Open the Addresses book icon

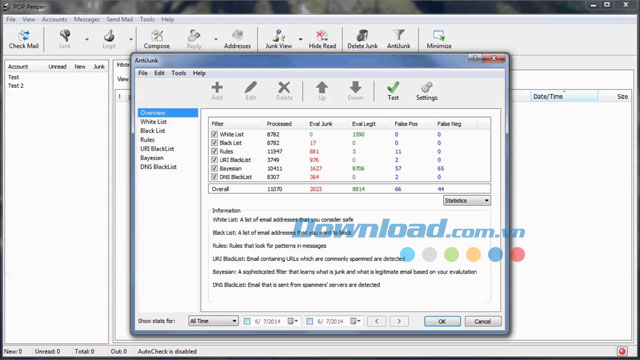[x=237, y=36]
